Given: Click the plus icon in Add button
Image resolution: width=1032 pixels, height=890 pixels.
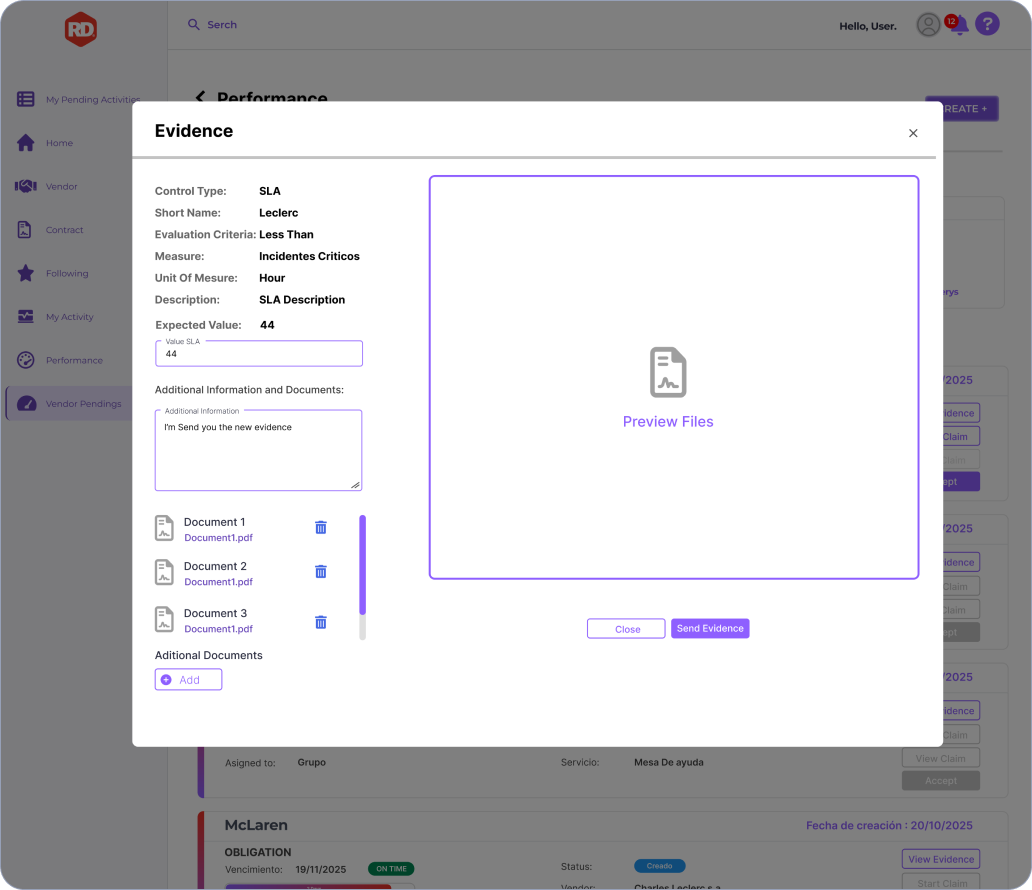Looking at the screenshot, I should click(167, 680).
